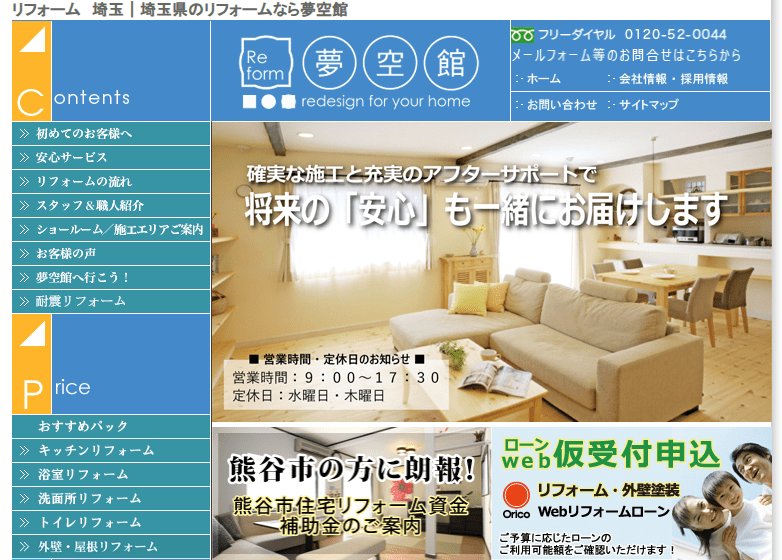Screen dimensions: 782x560
Task: Open the 熊谷市 subsidy information banner
Action: (349, 494)
